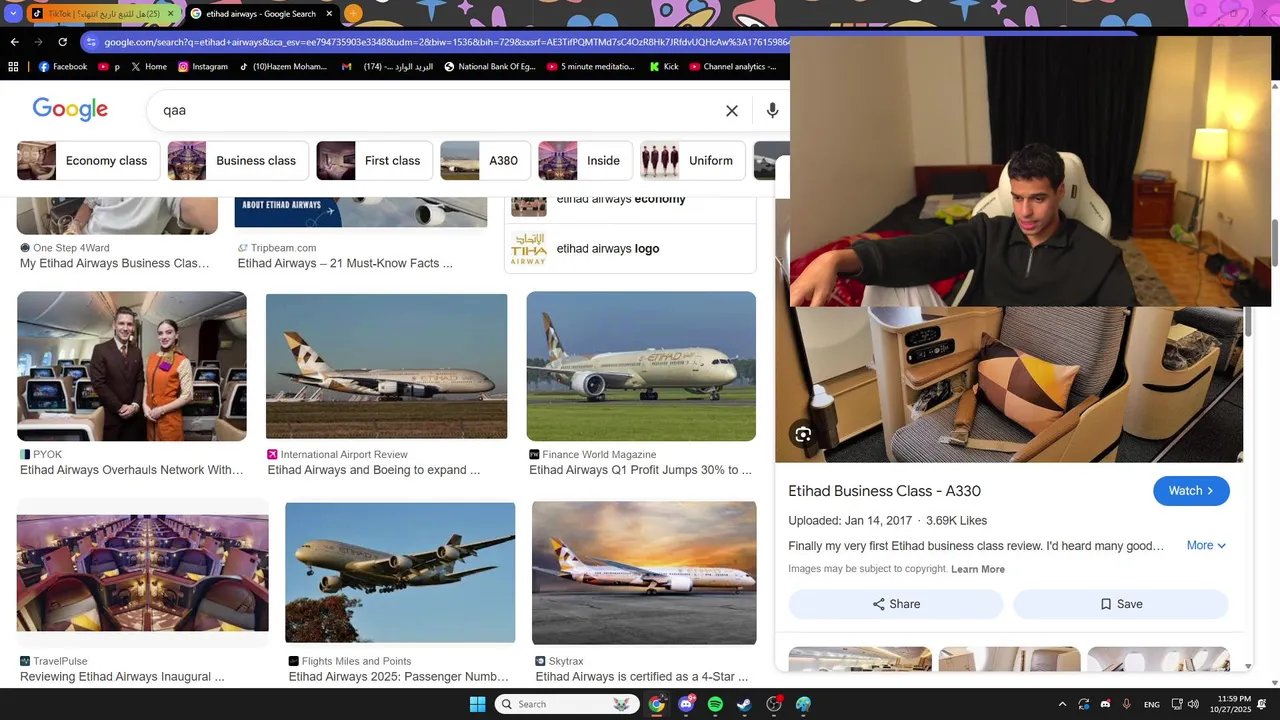Screen dimensions: 1280x720
Task: Open Tripbeam 21 Must-Know Facts result
Action: 345,264
